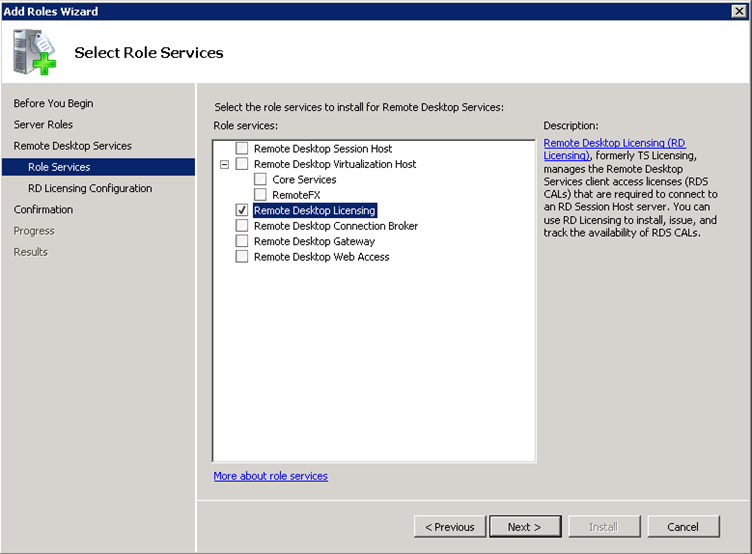Image resolution: width=752 pixels, height=554 pixels.
Task: Open the Remote Desktop Licensing description link
Action: tap(614, 149)
